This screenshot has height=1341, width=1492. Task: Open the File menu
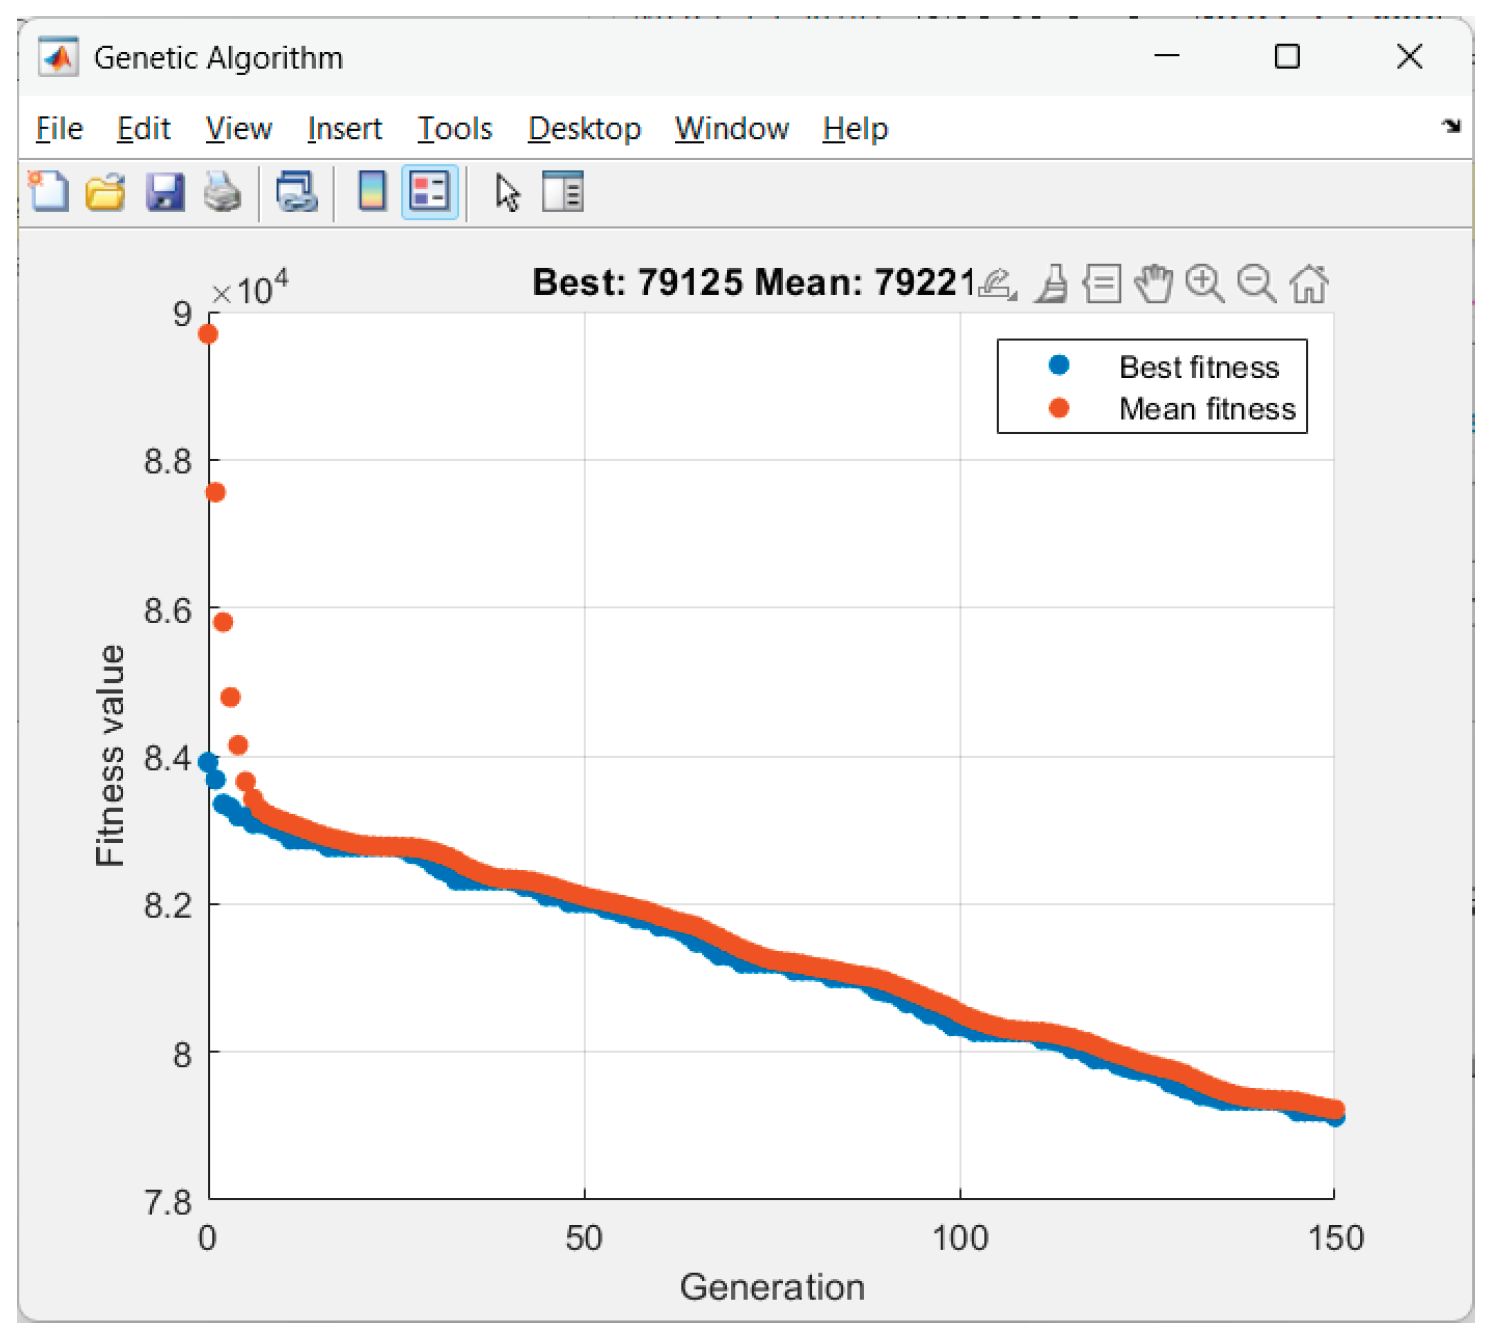tap(59, 129)
